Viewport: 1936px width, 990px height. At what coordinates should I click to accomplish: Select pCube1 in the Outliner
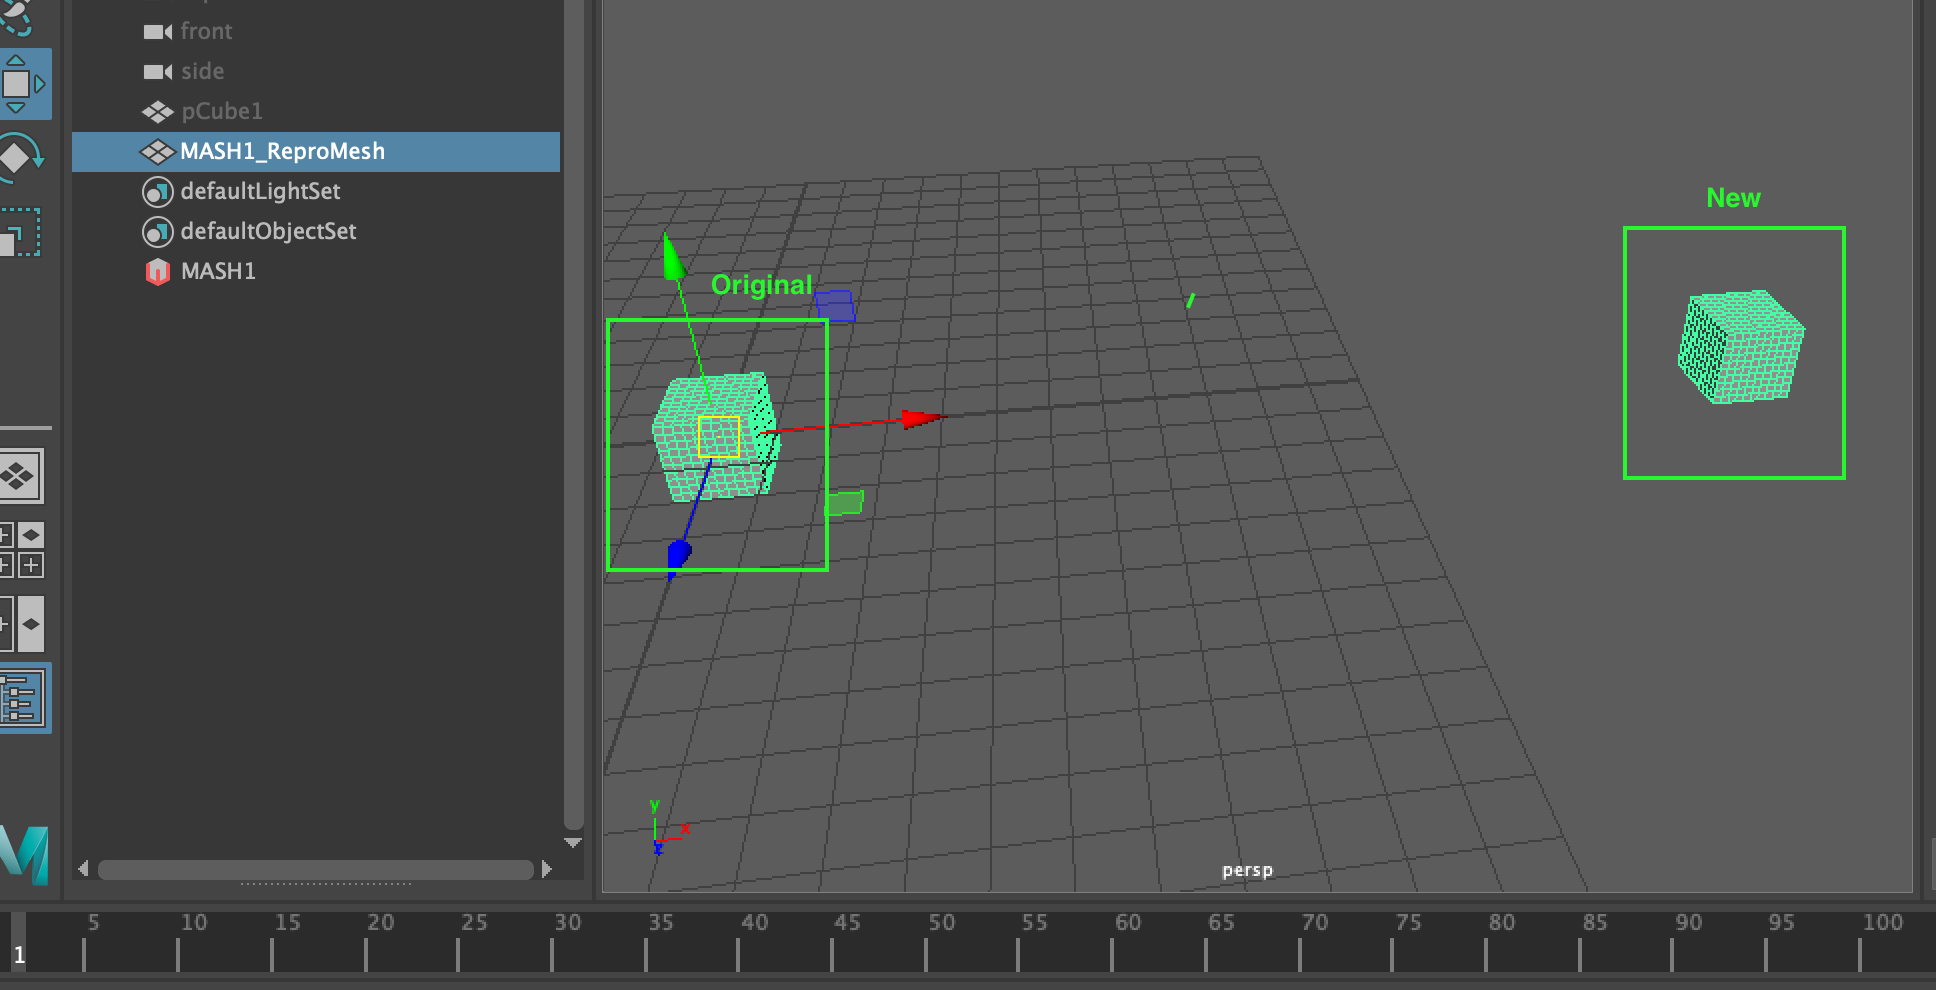(221, 111)
